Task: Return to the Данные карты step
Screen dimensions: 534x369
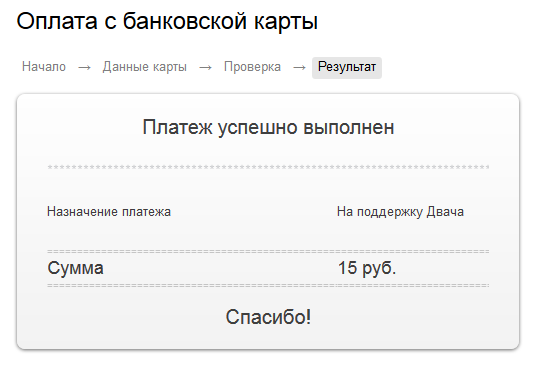Action: click(x=145, y=67)
